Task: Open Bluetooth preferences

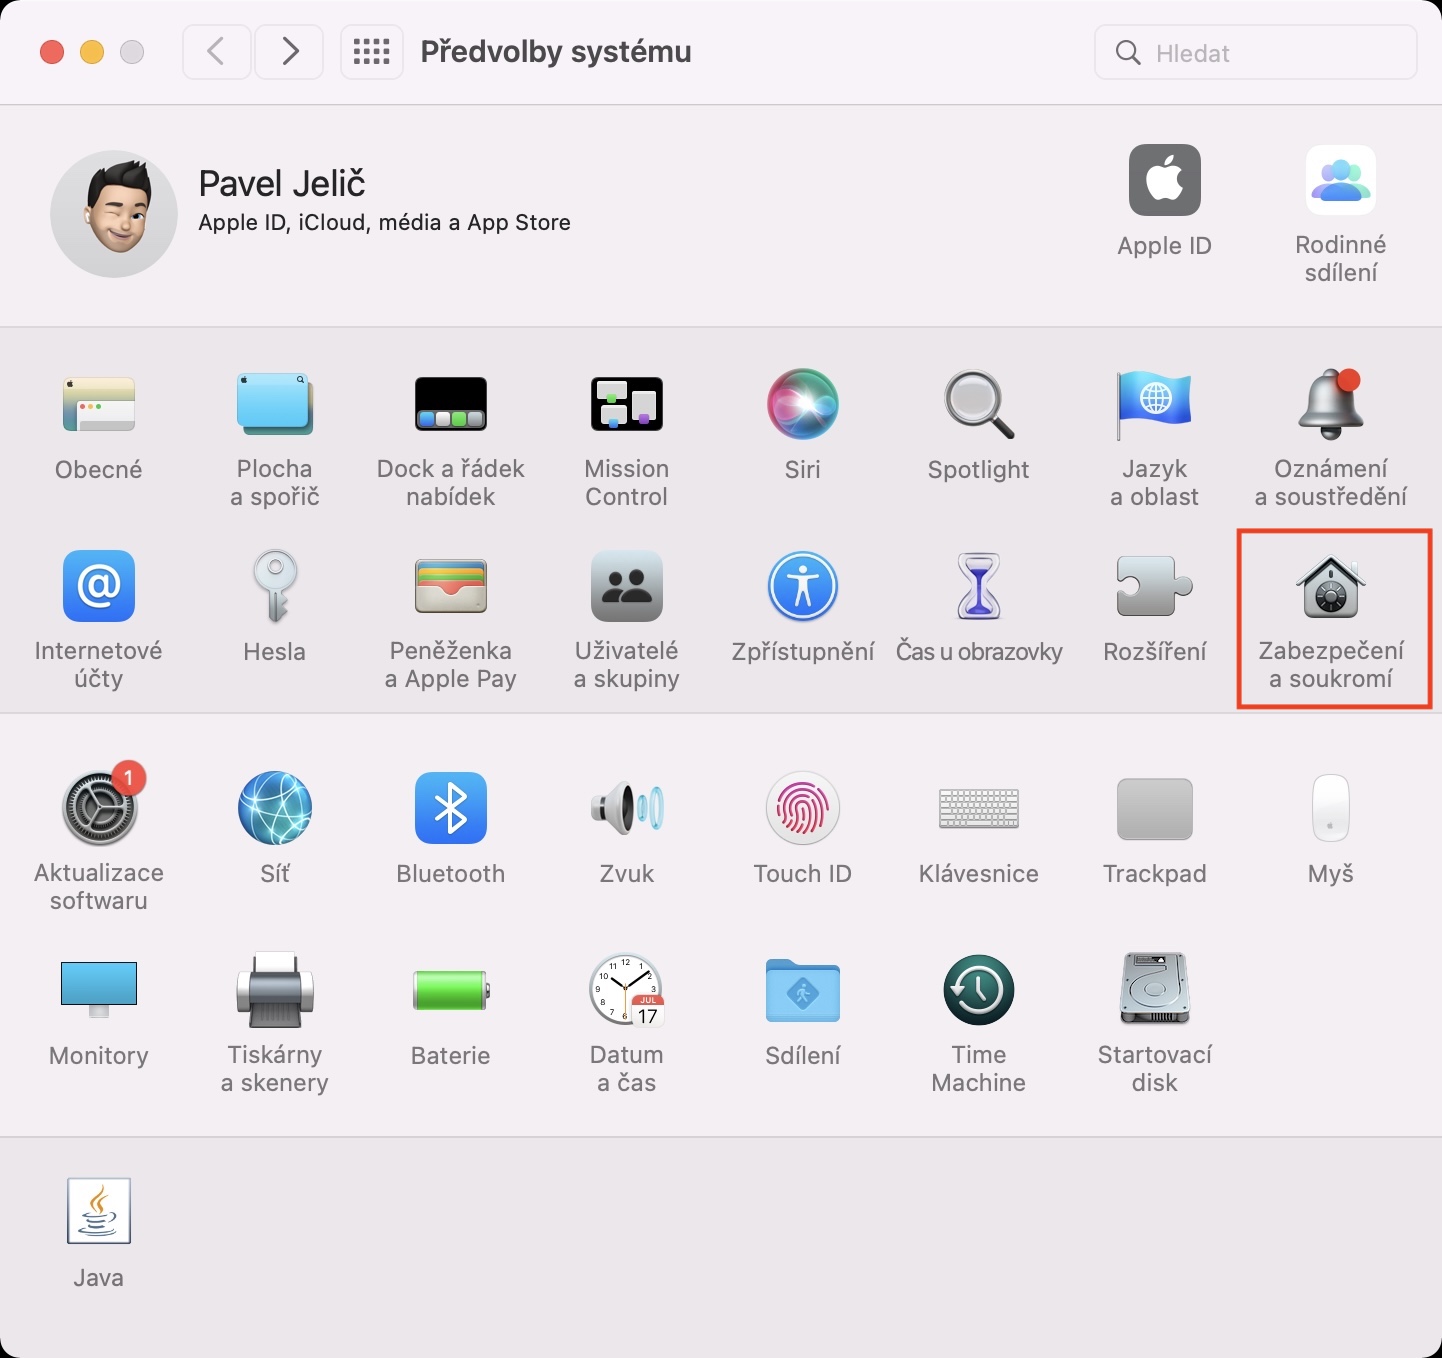Action: (451, 808)
